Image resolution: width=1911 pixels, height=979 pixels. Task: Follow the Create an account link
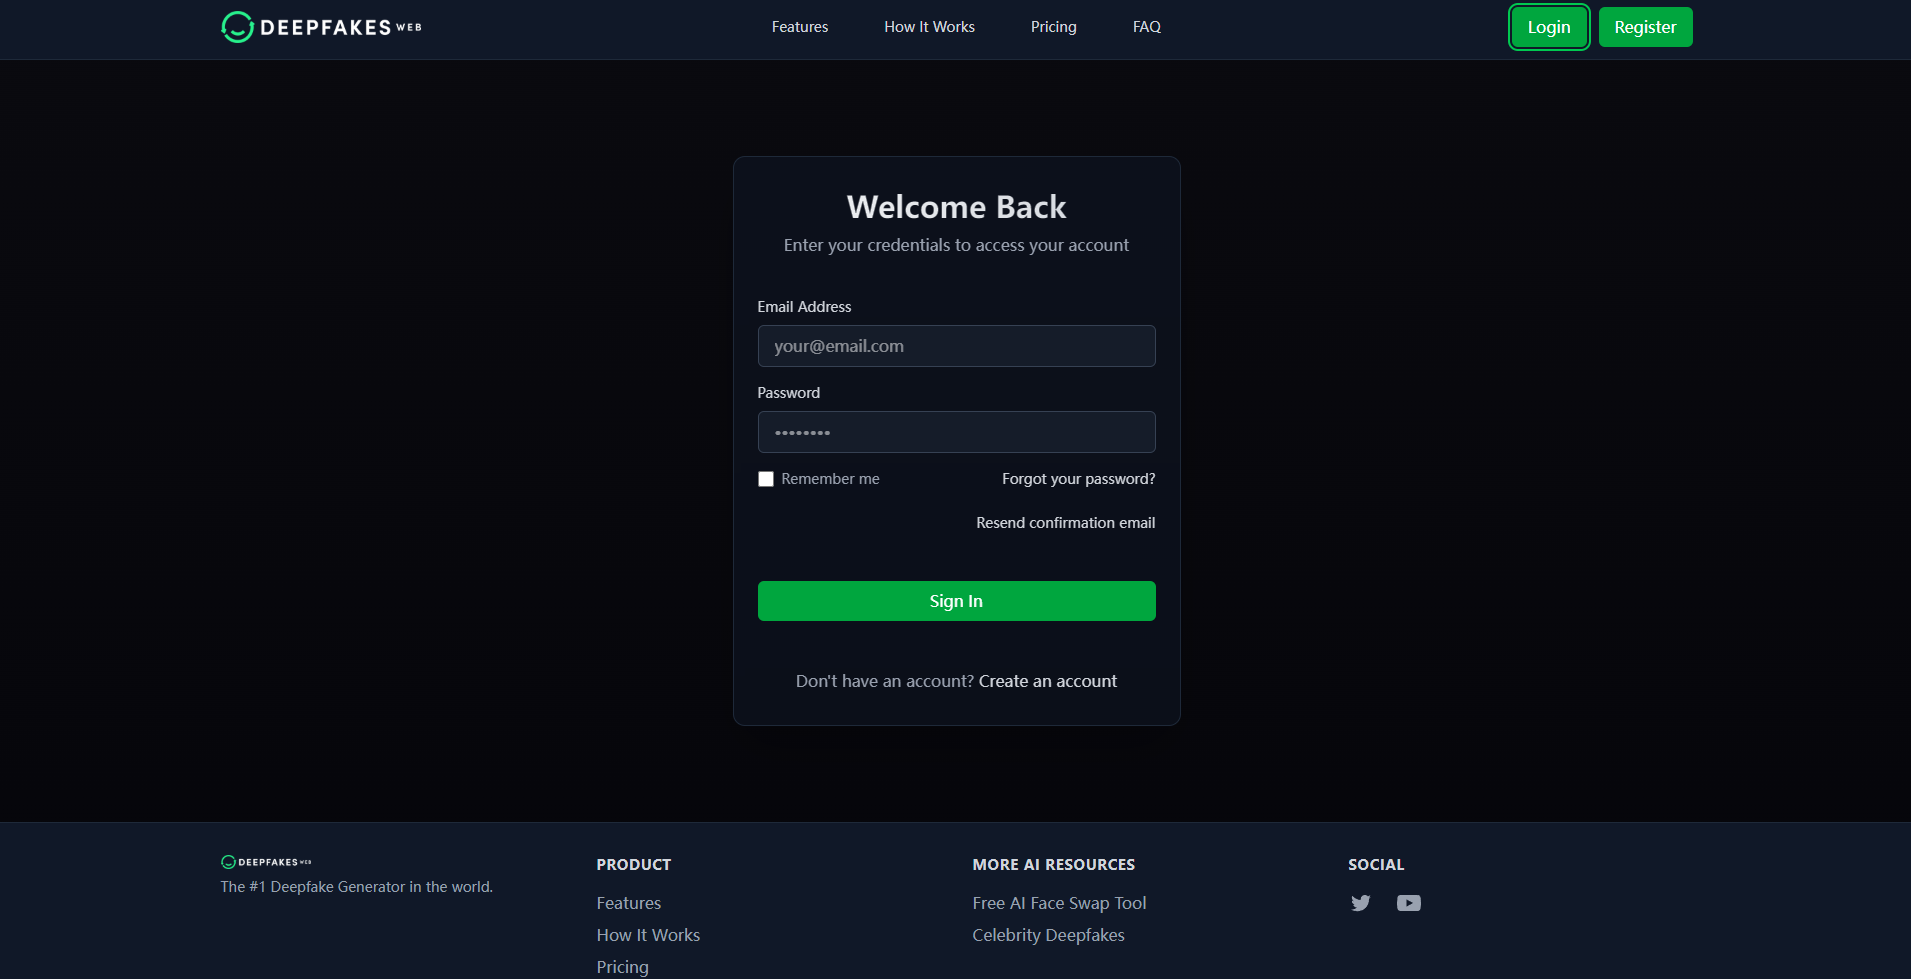click(1047, 681)
